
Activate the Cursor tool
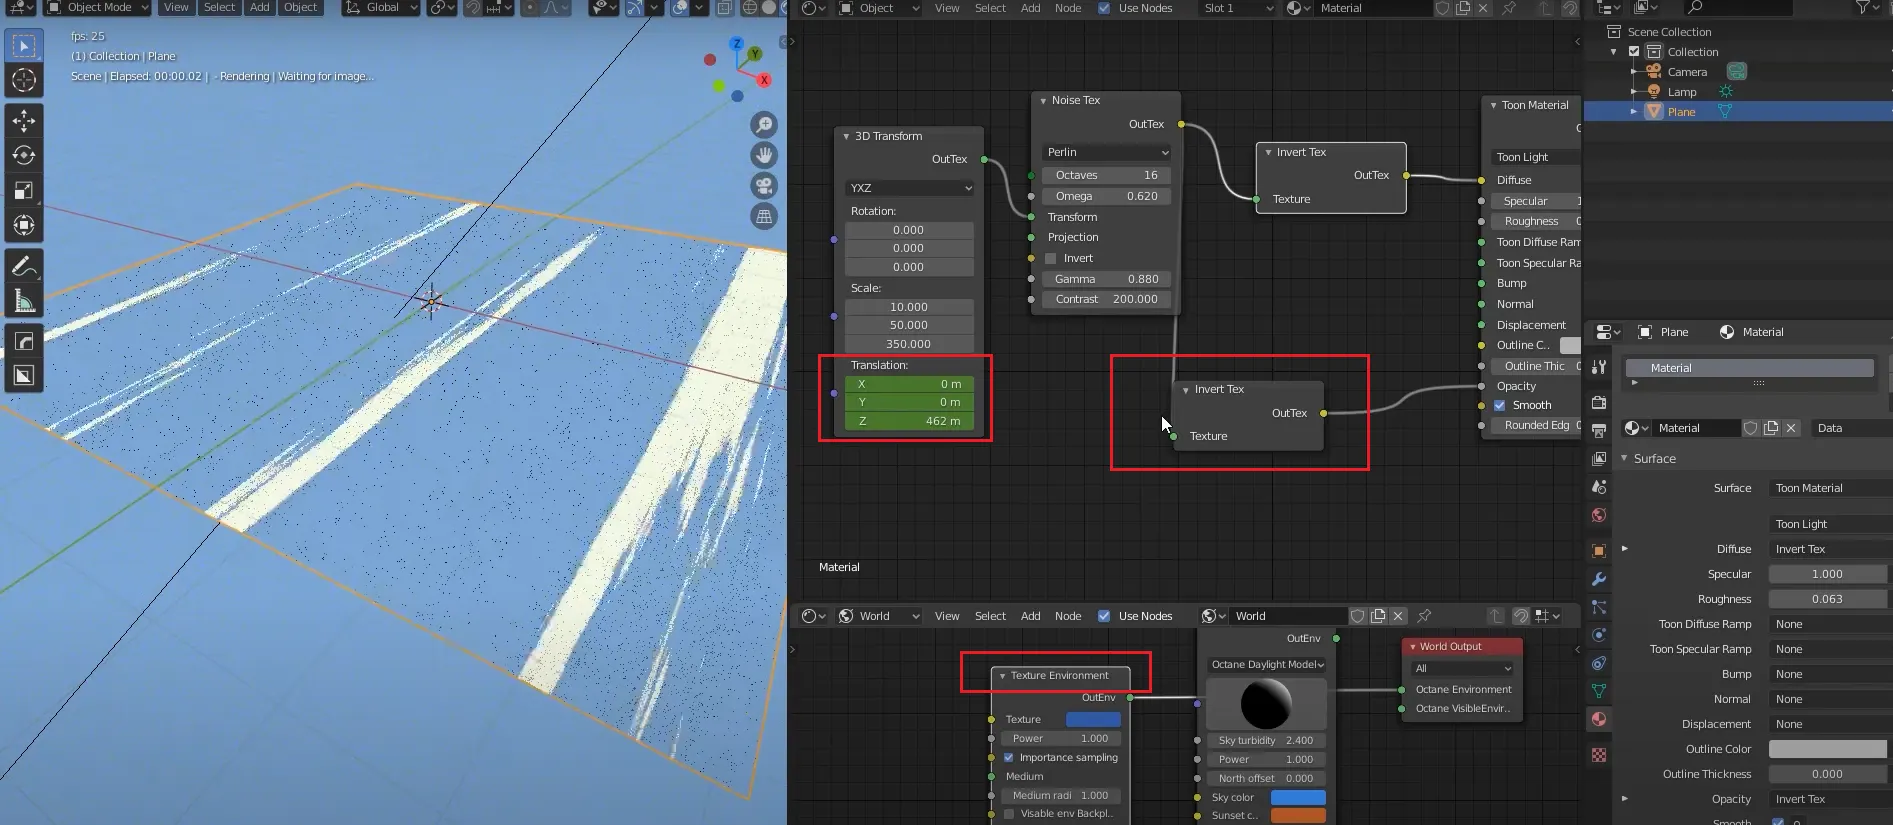coord(24,81)
